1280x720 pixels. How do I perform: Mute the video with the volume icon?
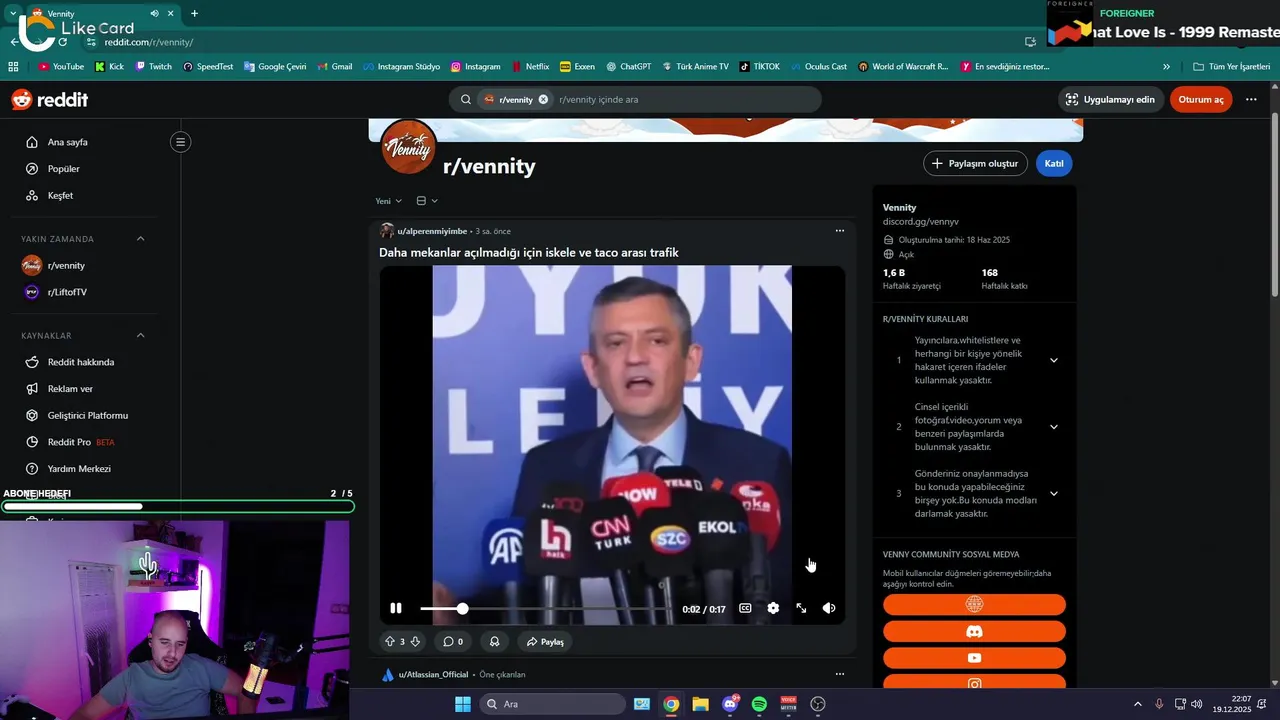point(829,608)
